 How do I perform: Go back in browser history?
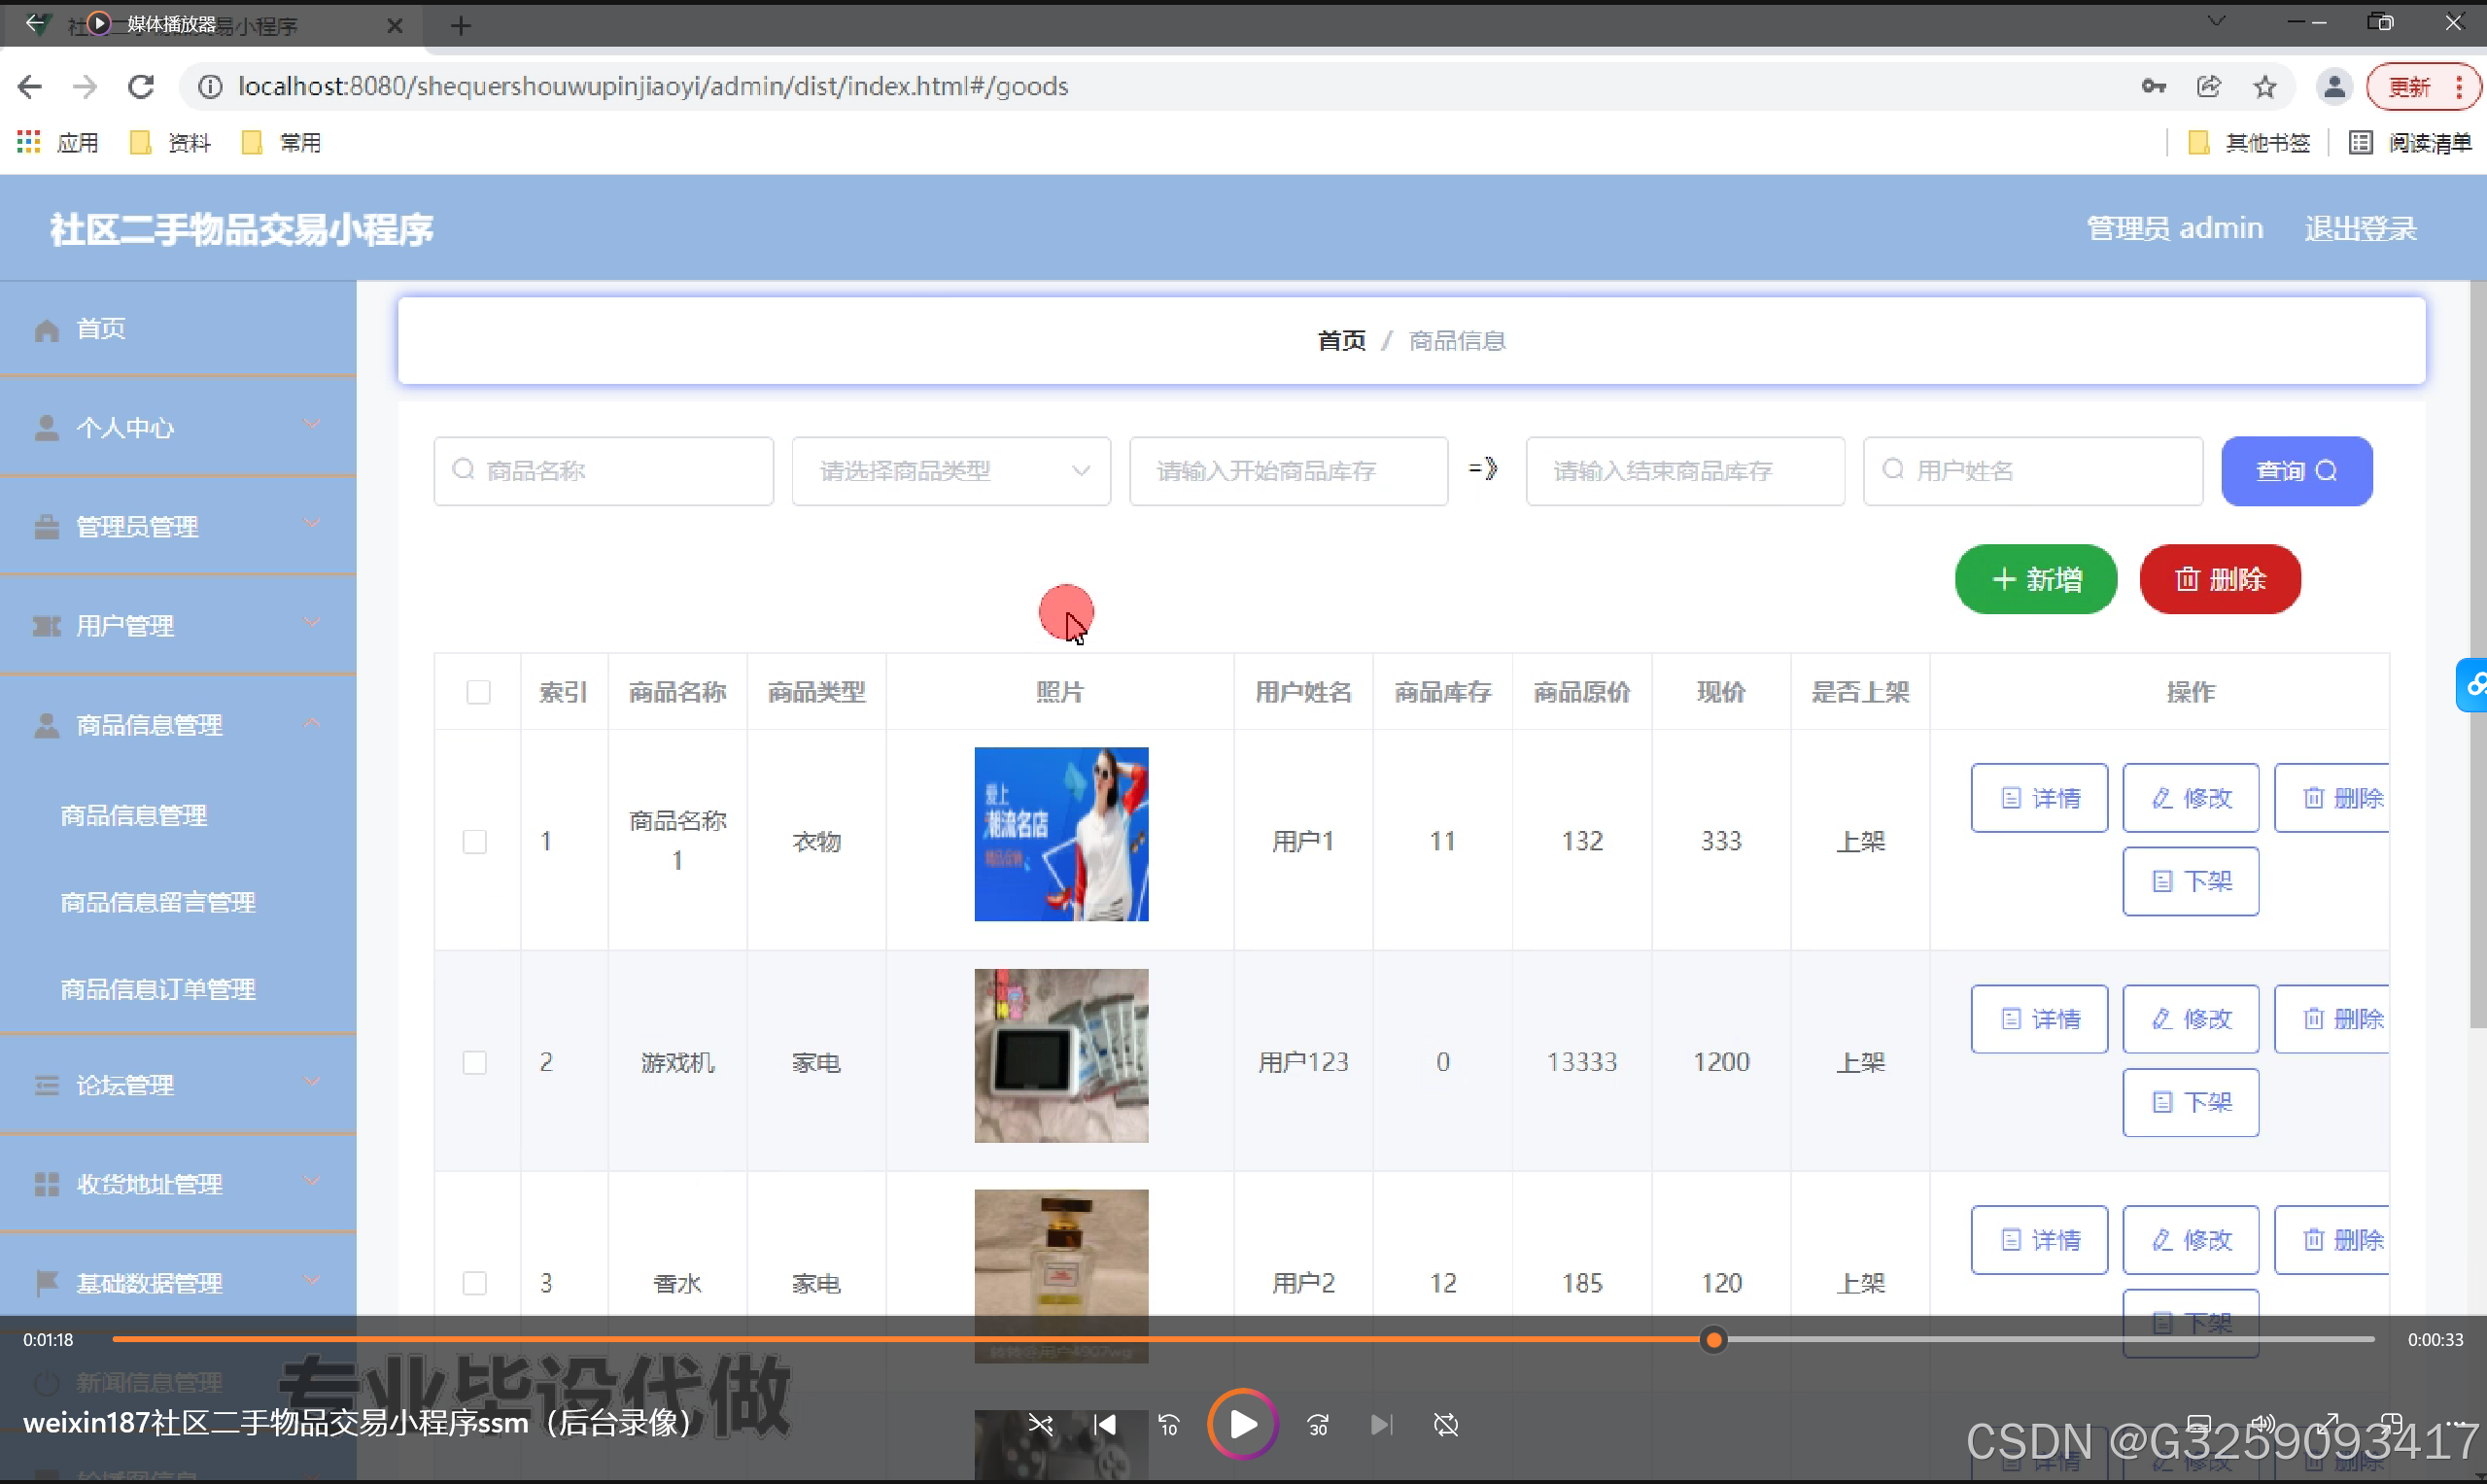point(29,87)
